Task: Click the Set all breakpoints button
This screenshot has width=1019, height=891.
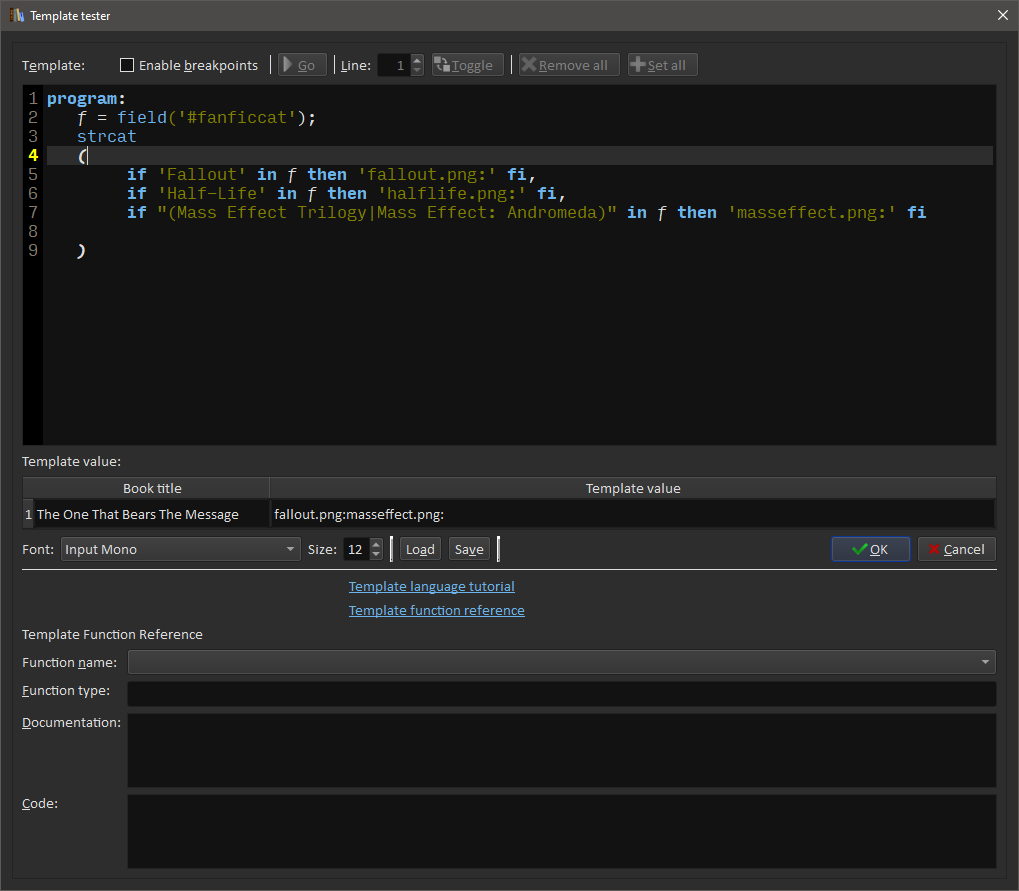Action: point(662,65)
